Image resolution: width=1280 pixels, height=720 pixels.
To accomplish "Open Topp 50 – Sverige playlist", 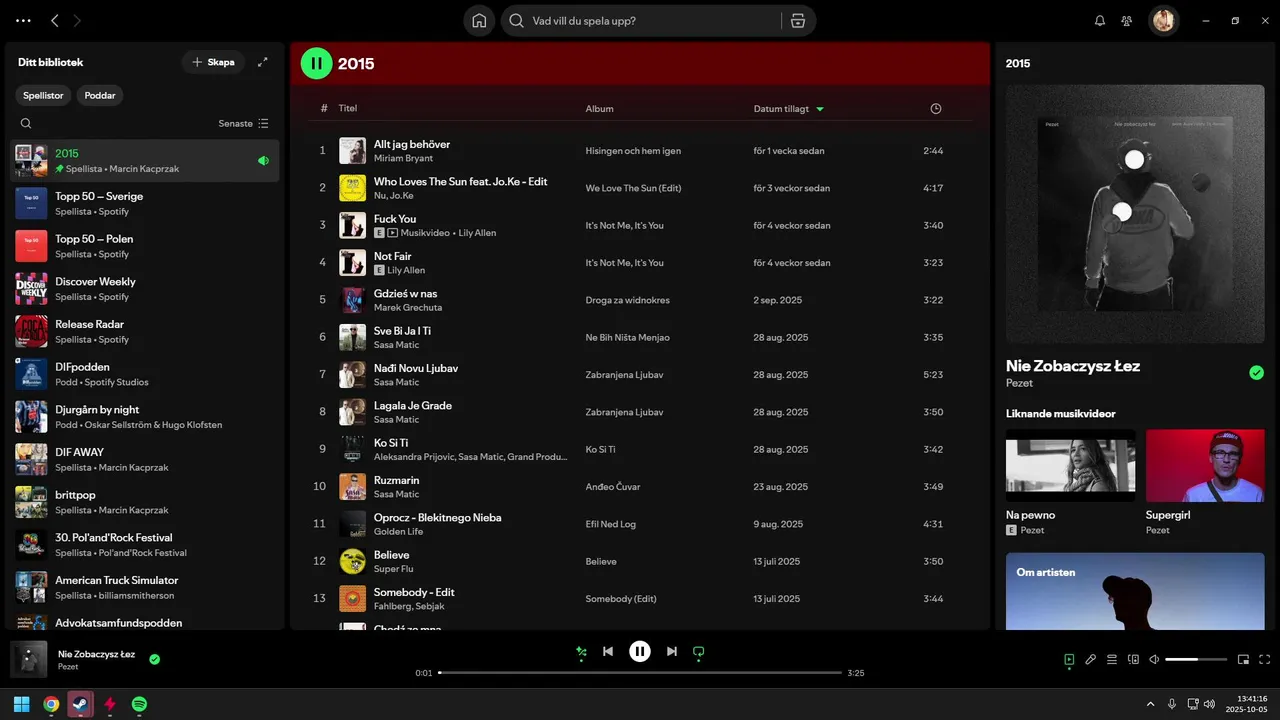I will [145, 203].
